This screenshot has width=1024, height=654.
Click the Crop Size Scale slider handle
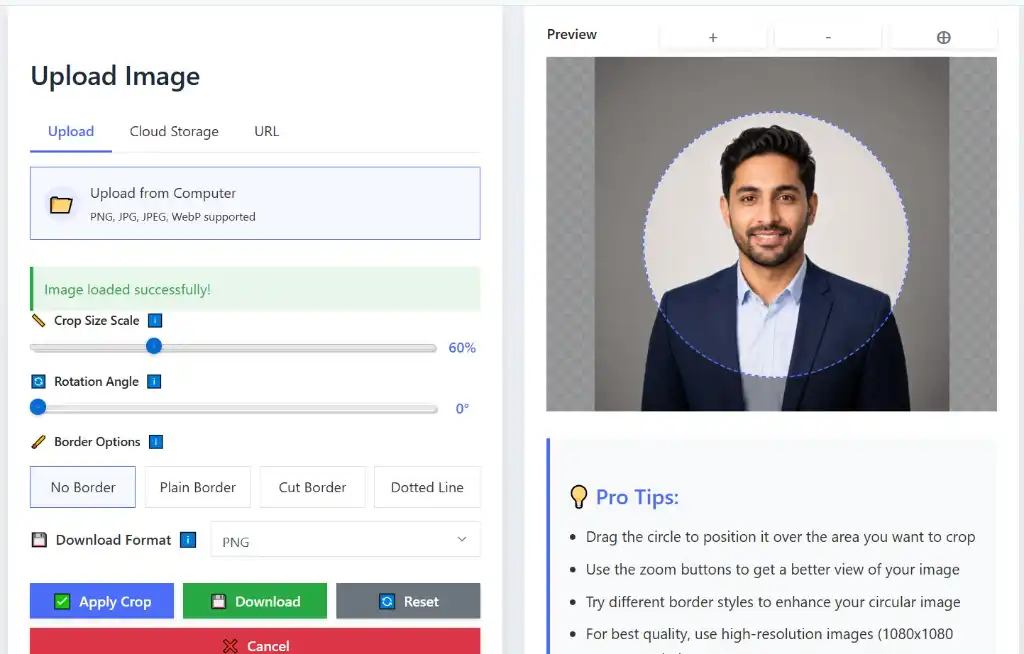[154, 346]
